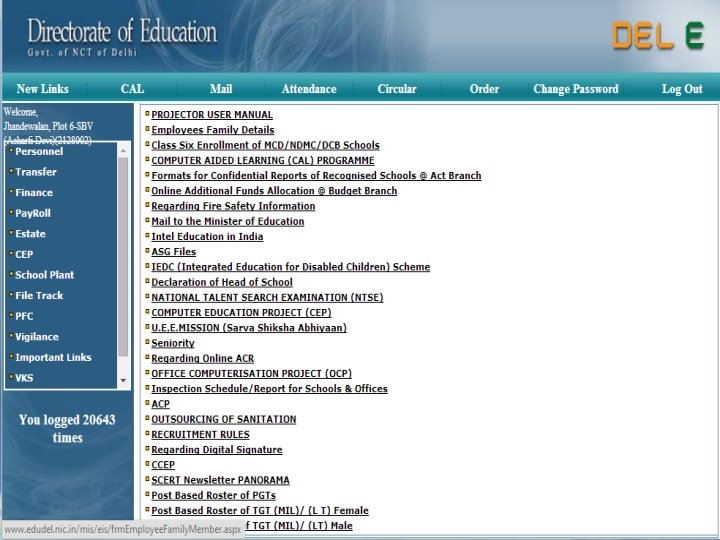Open COMPUTER AIDED LEARNING (CAL) PROGRAMME link
This screenshot has height=540, width=720.
pos(263,160)
